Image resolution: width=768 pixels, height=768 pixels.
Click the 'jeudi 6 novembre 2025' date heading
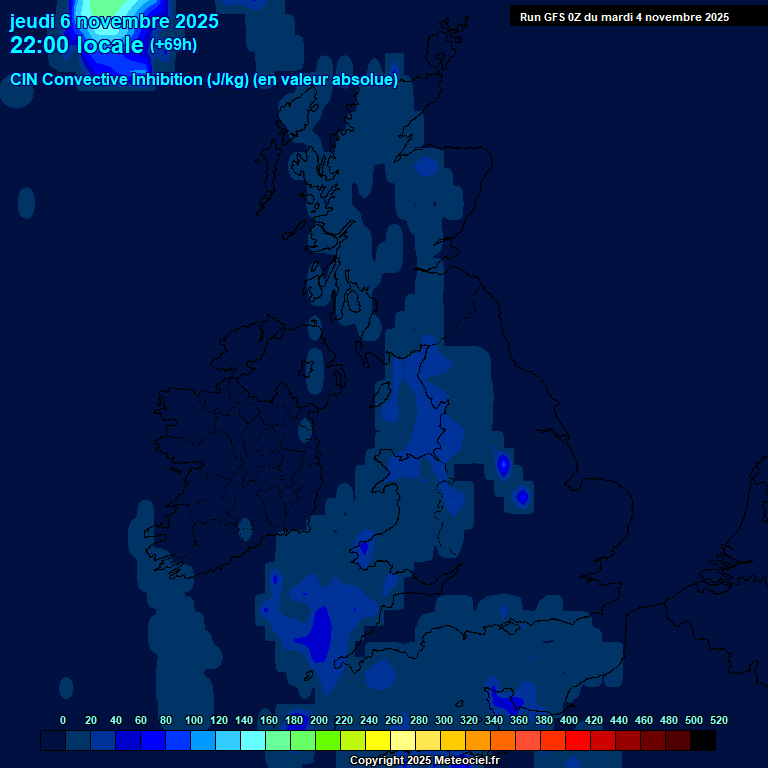pyautogui.click(x=114, y=21)
